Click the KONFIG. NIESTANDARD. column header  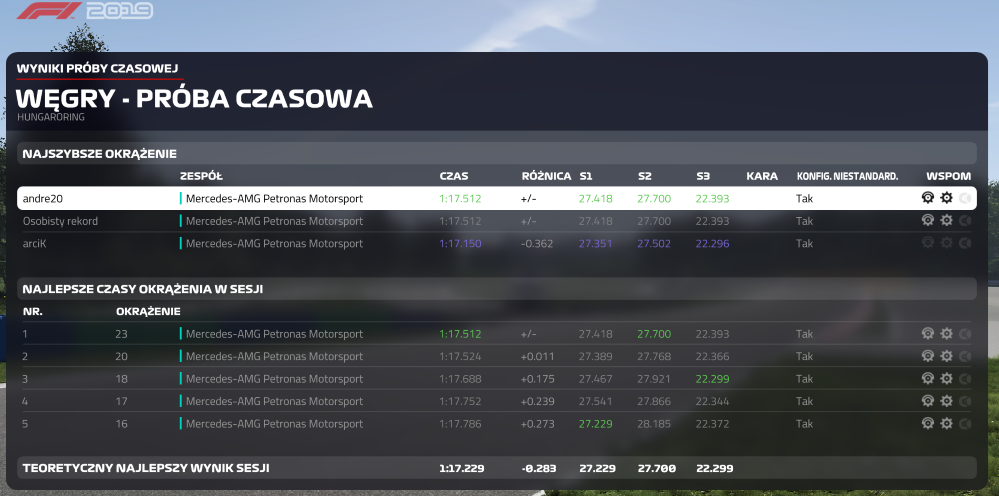(x=847, y=176)
